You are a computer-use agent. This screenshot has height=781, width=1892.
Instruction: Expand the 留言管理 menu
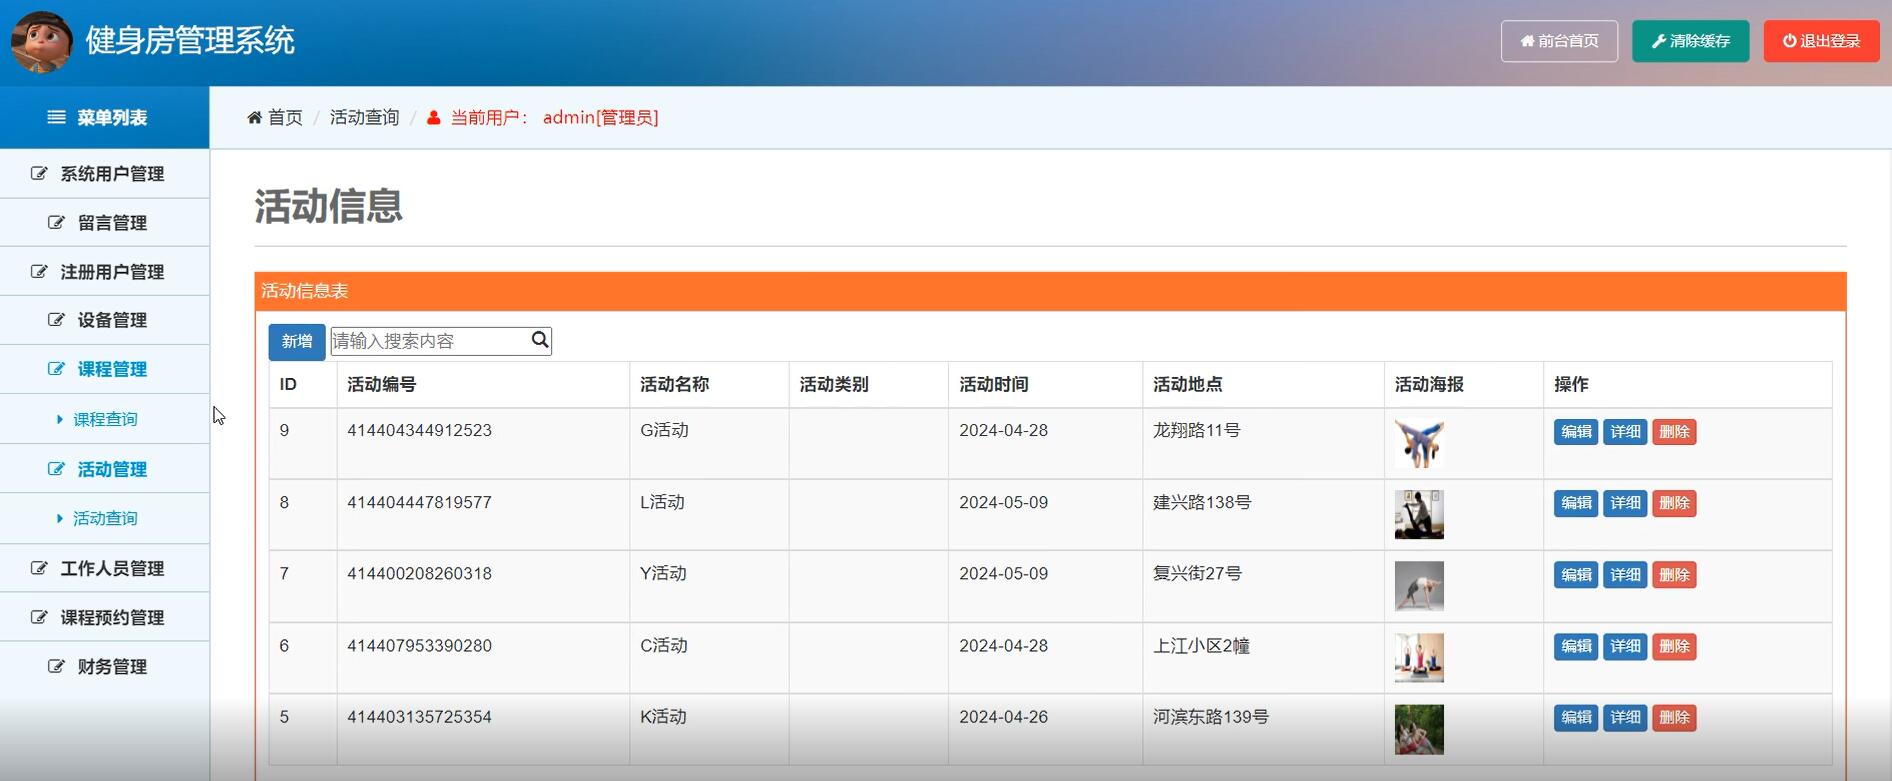105,223
